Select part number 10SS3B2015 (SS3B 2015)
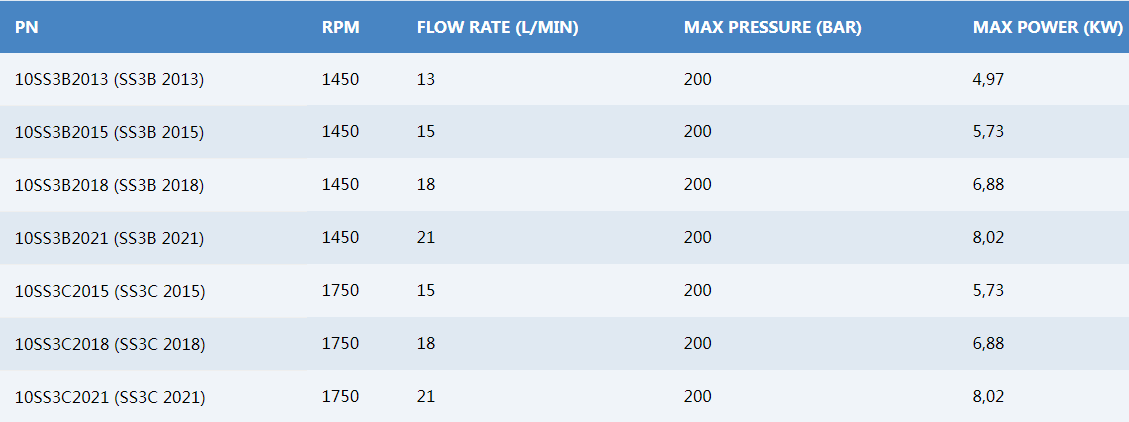Image resolution: width=1129 pixels, height=422 pixels. pos(109,132)
